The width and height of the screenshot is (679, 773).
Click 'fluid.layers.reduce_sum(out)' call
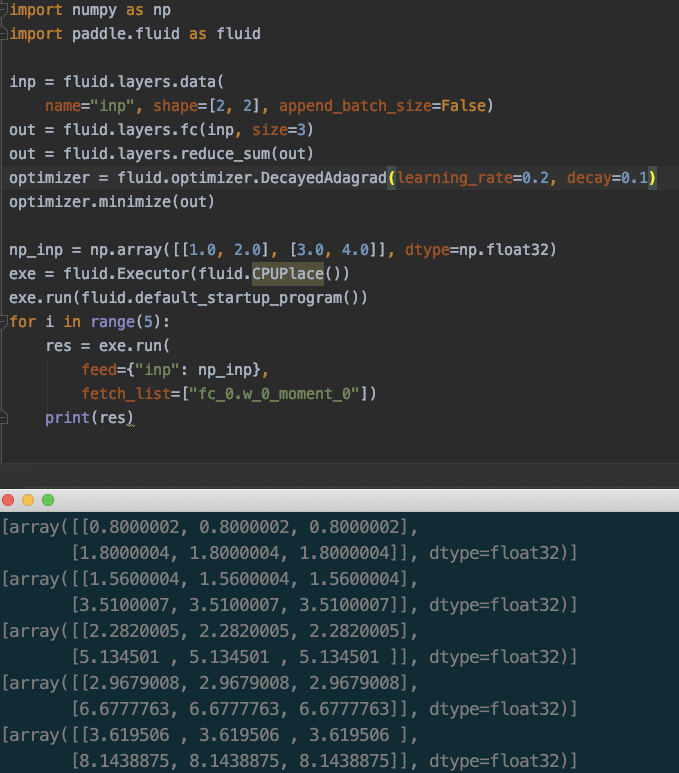tap(188, 154)
